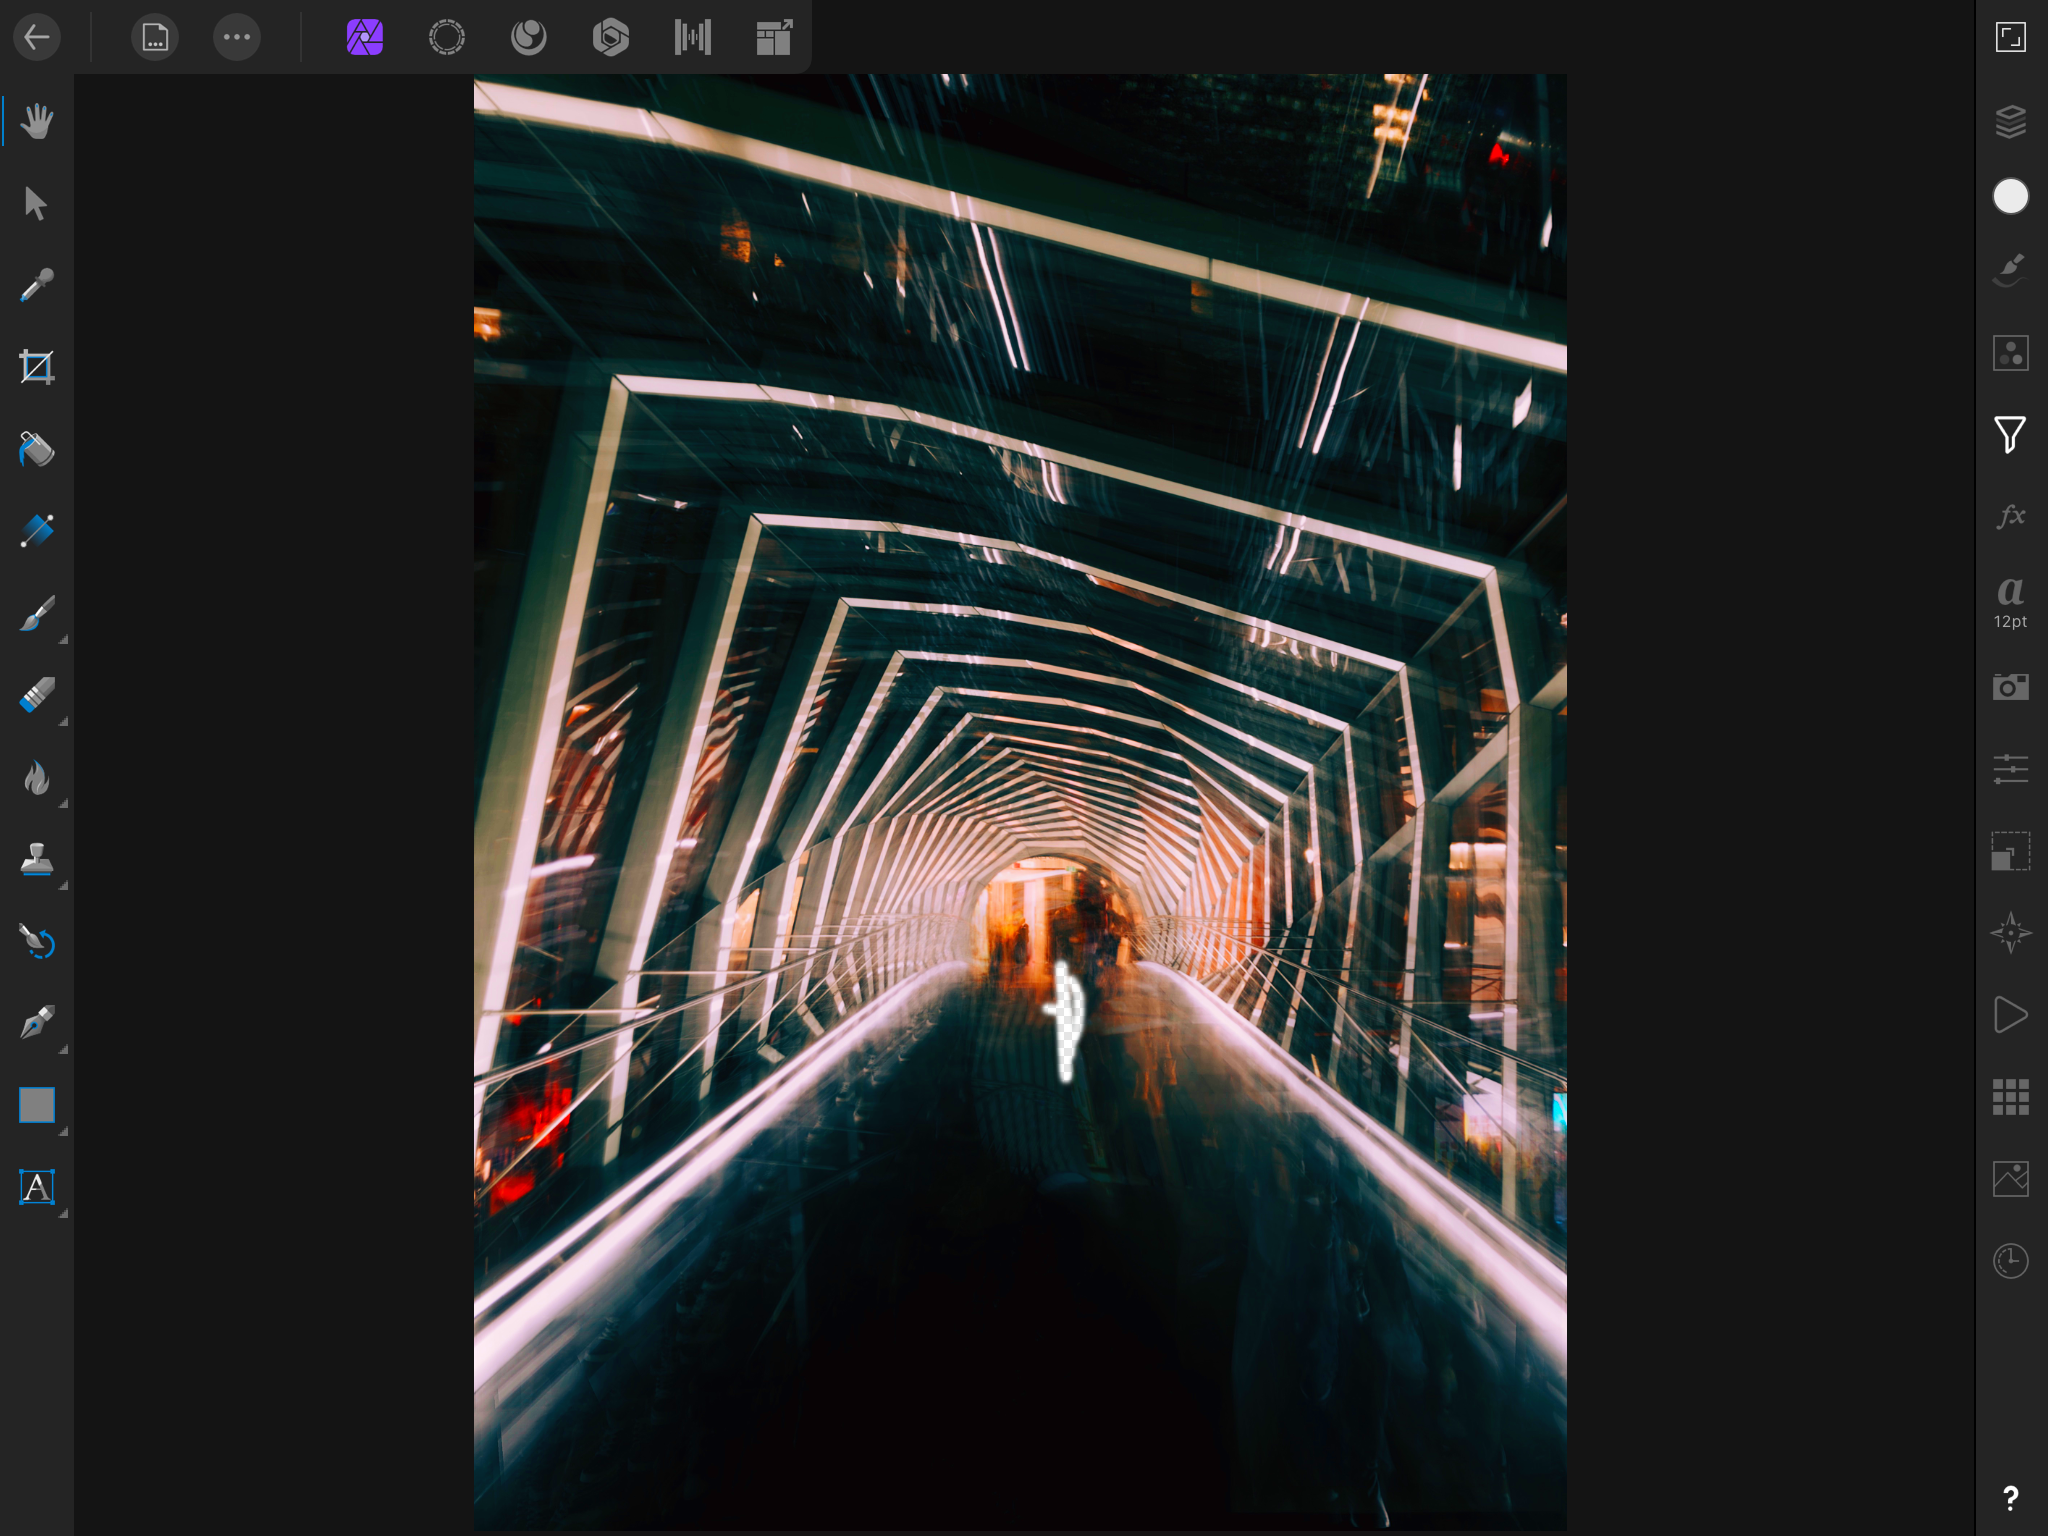This screenshot has height=1536, width=2048.
Task: Open the three-dots Edit menu
Action: coord(237,38)
